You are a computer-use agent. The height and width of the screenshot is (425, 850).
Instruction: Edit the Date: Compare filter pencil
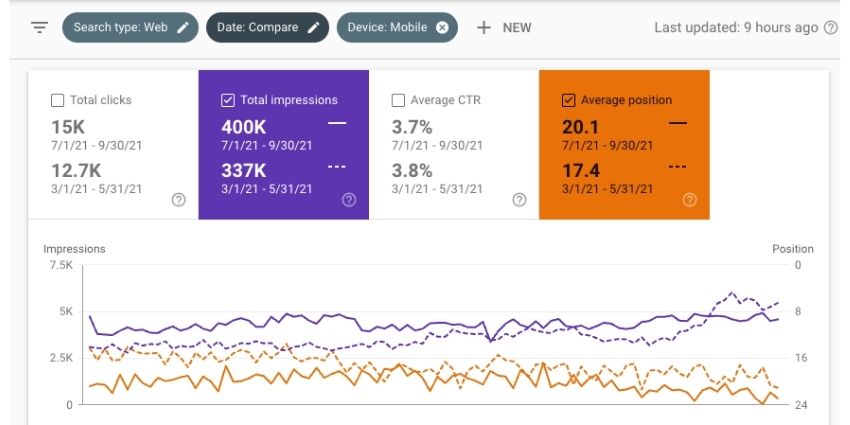(313, 28)
